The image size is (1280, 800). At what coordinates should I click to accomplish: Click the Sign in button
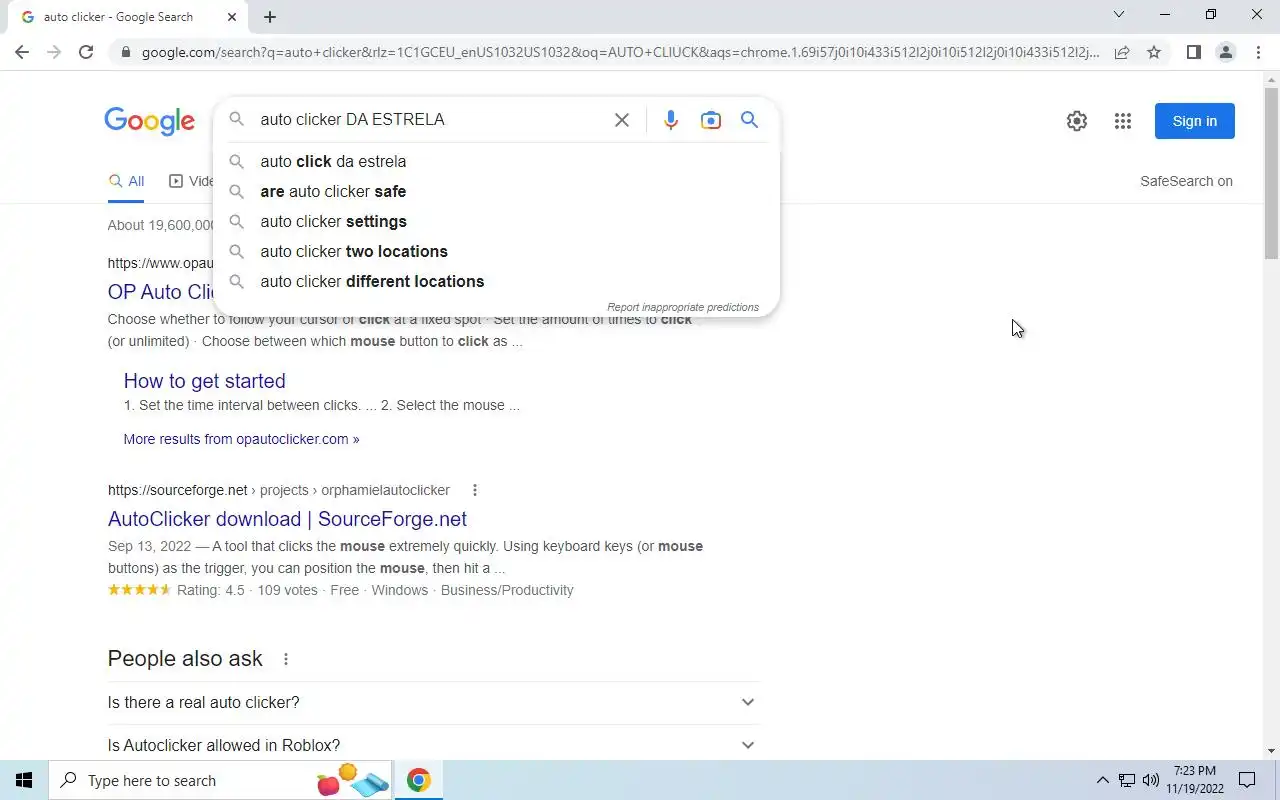tap(1195, 121)
